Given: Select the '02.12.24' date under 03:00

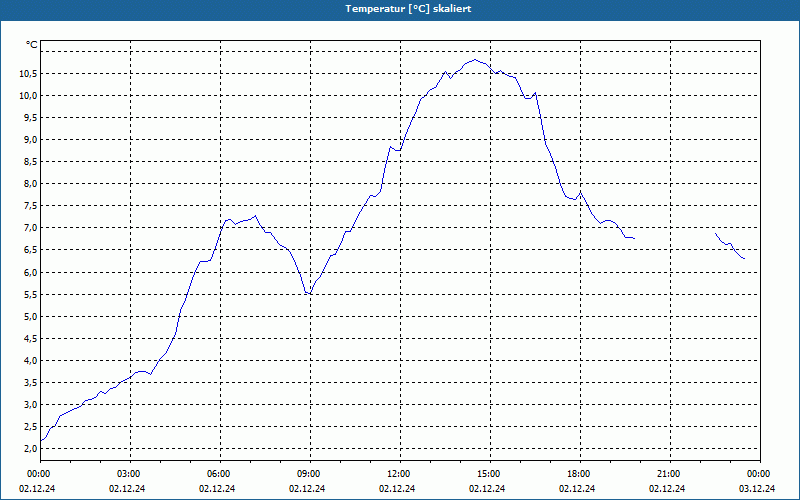Looking at the screenshot, I should coord(127,488).
